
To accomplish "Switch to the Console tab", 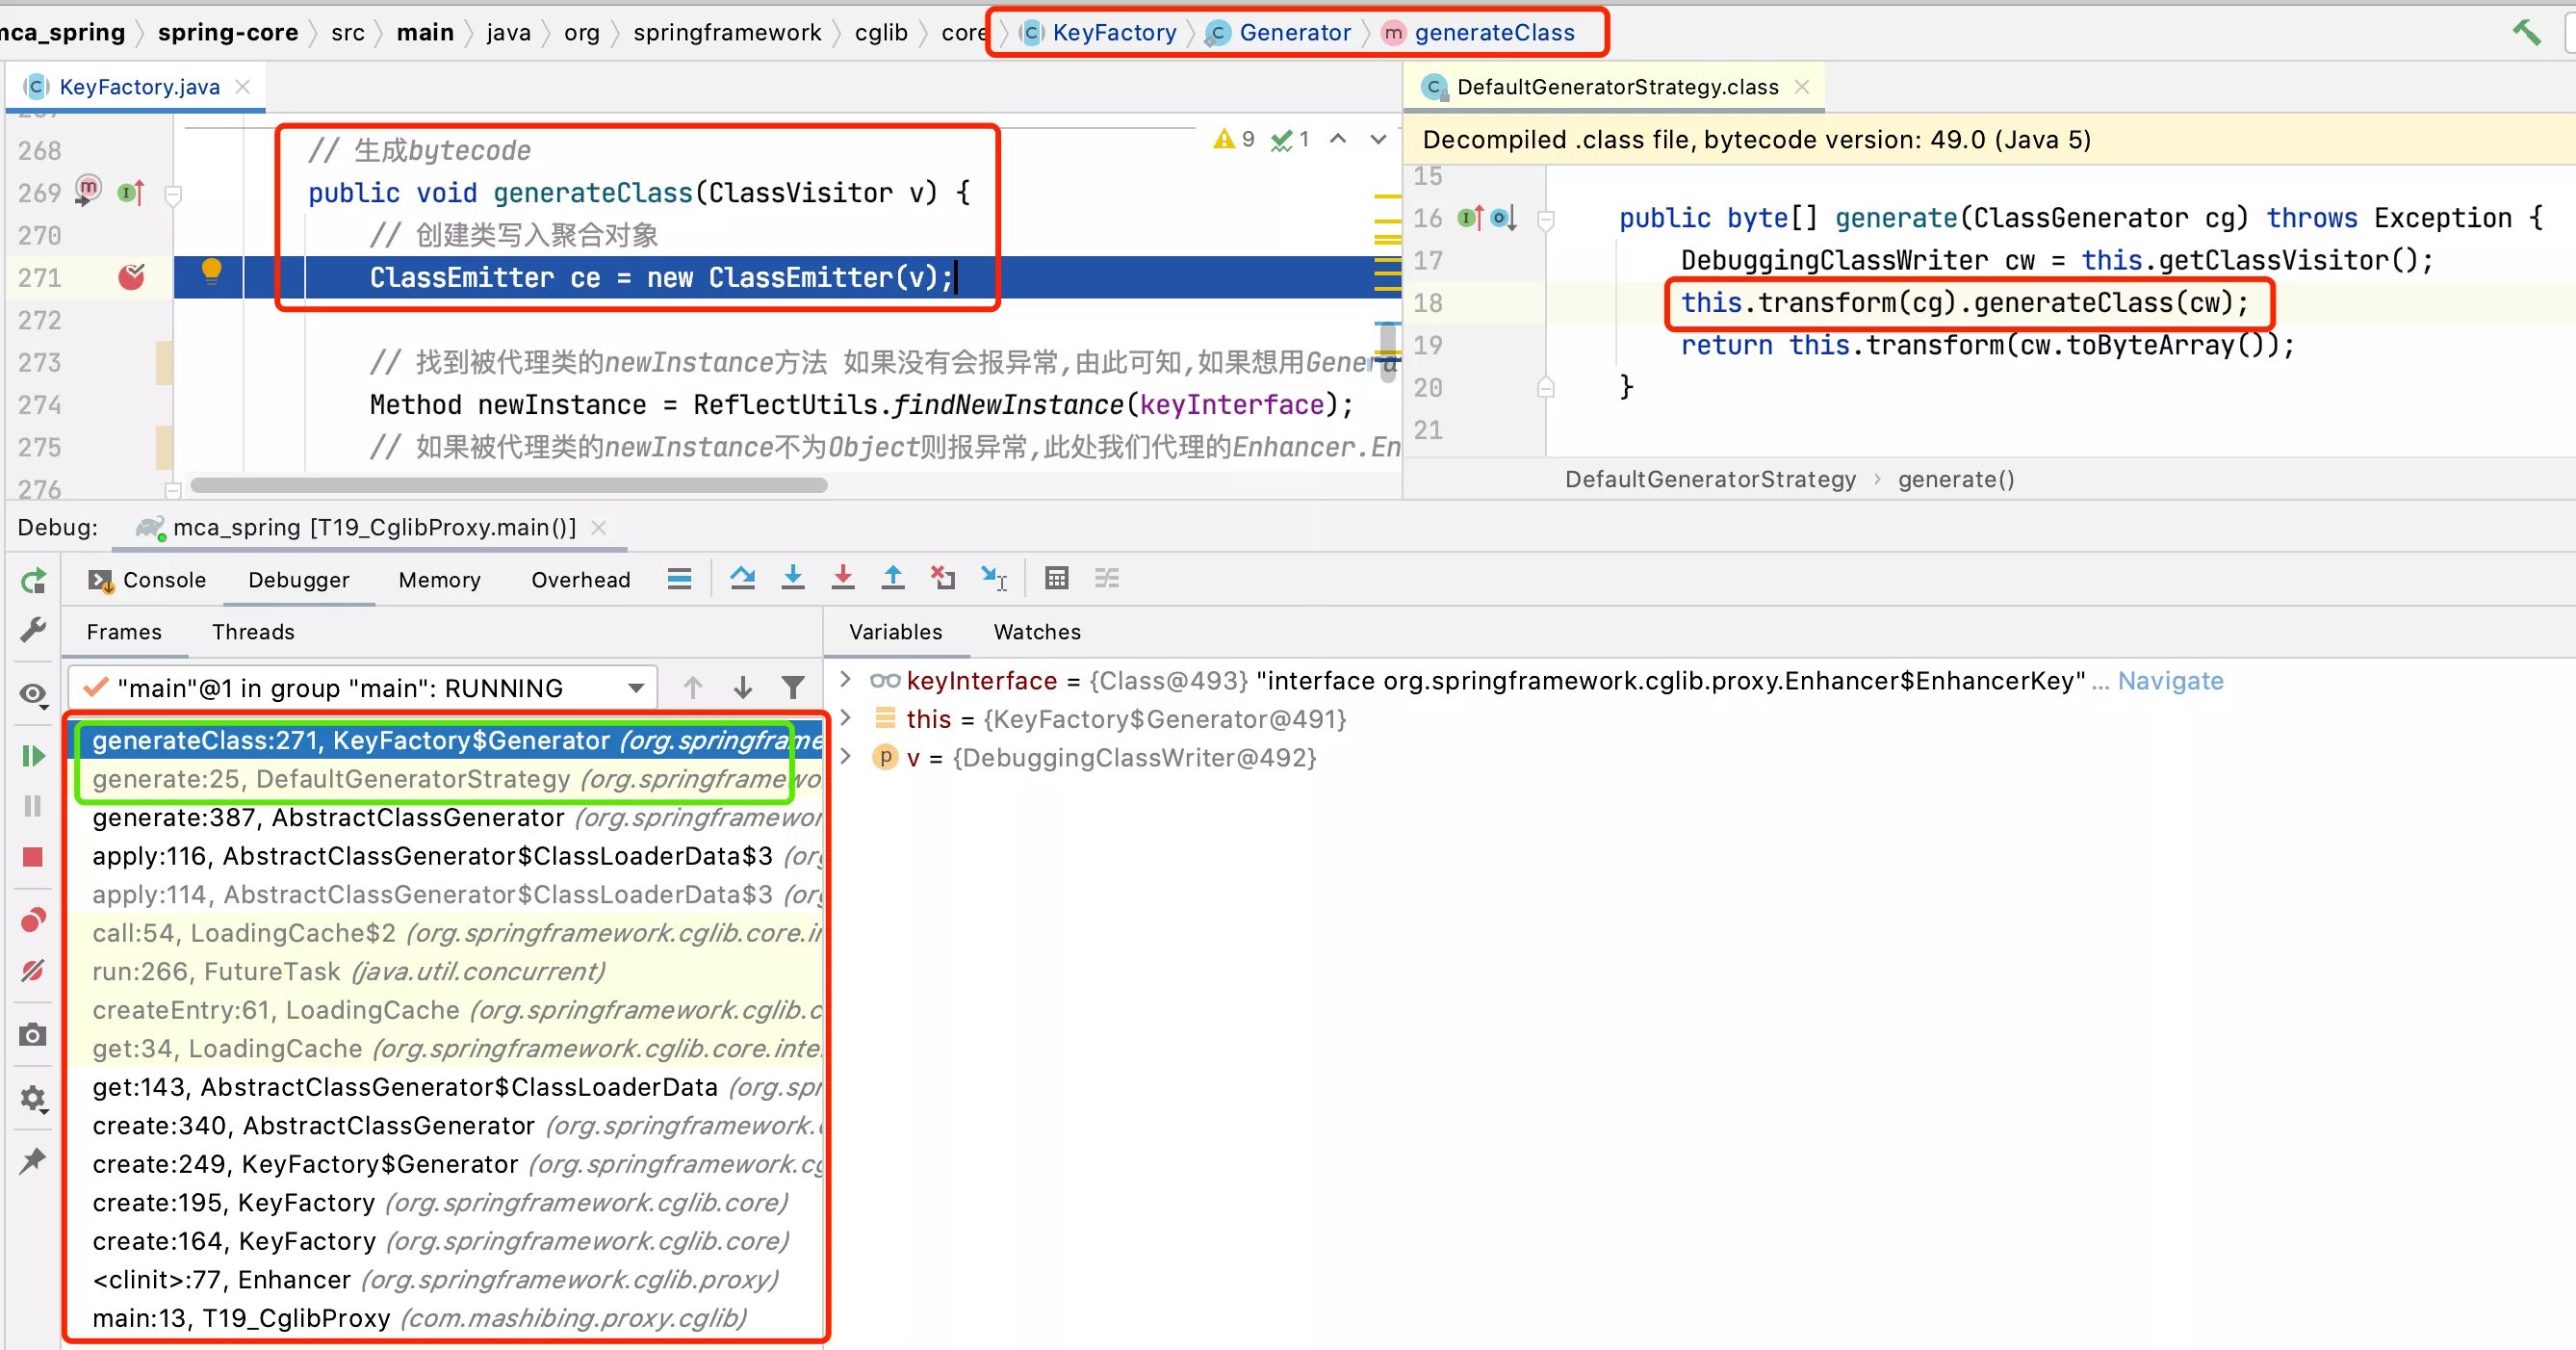I will [x=148, y=580].
